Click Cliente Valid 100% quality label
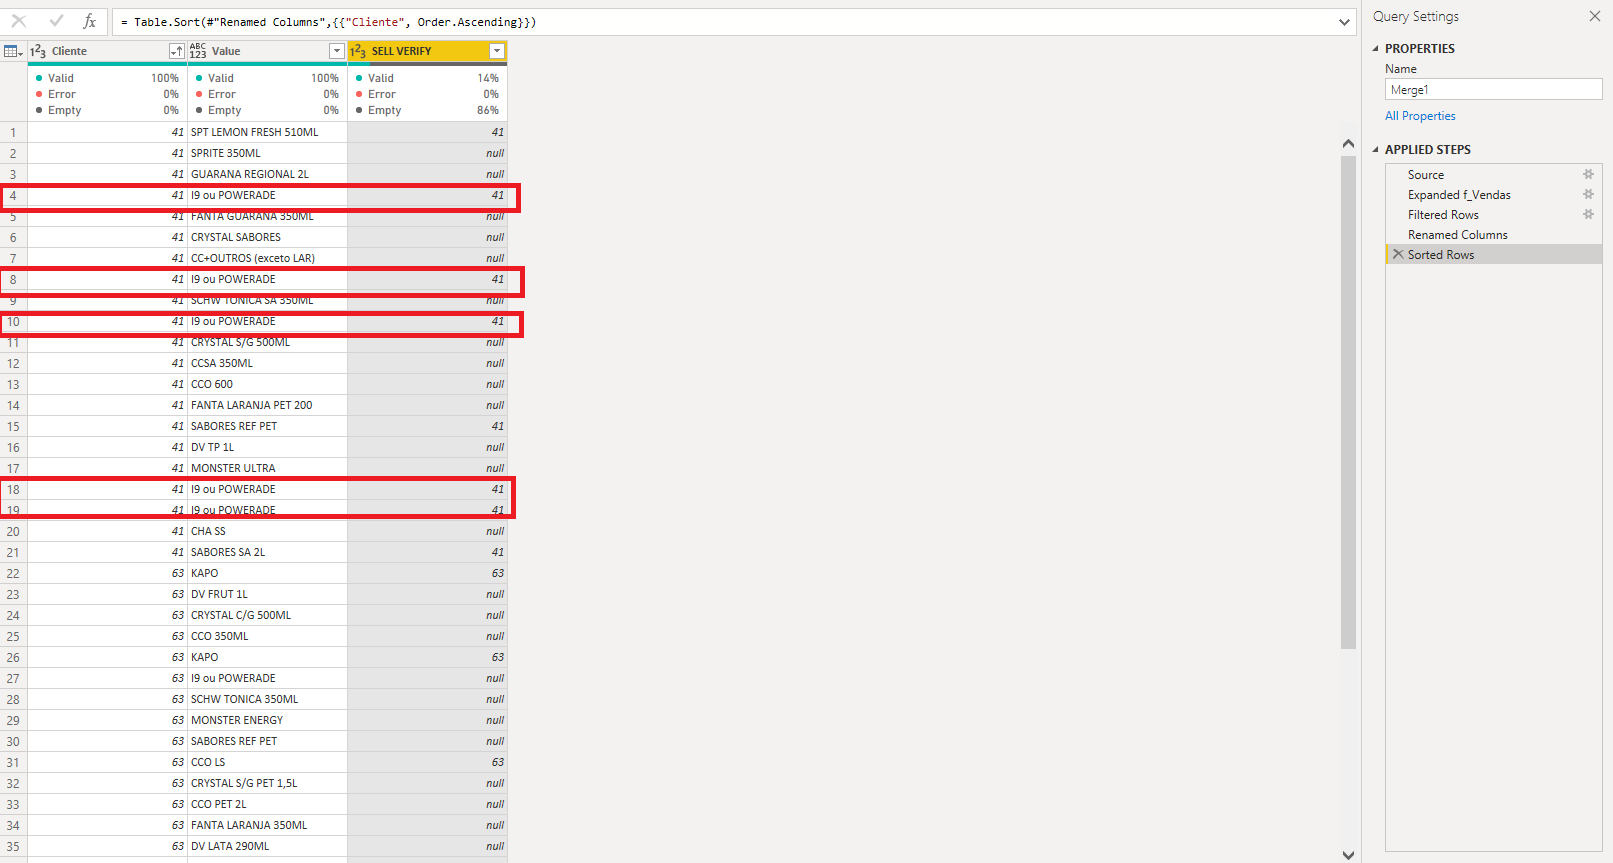Viewport: 1613px width, 863px height. (107, 78)
